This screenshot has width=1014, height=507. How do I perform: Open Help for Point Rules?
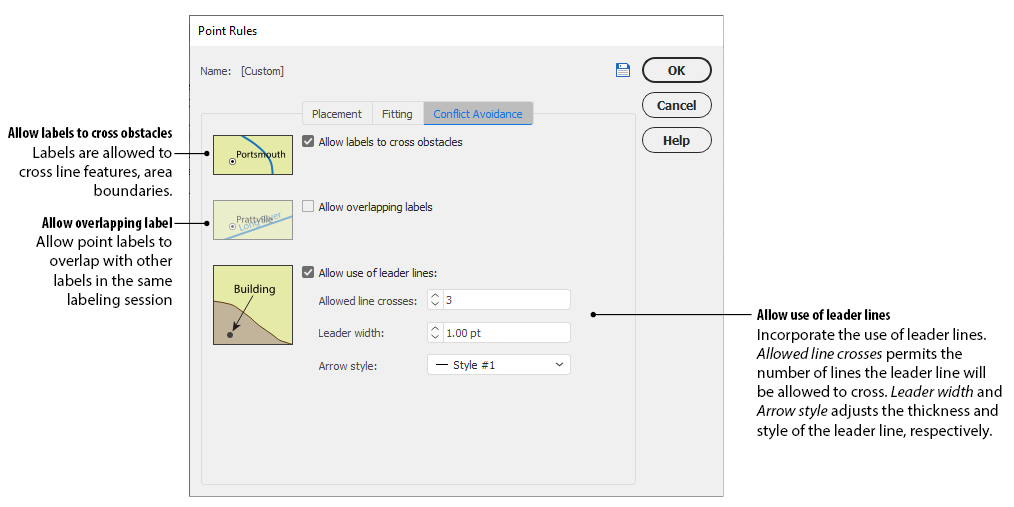[x=676, y=140]
